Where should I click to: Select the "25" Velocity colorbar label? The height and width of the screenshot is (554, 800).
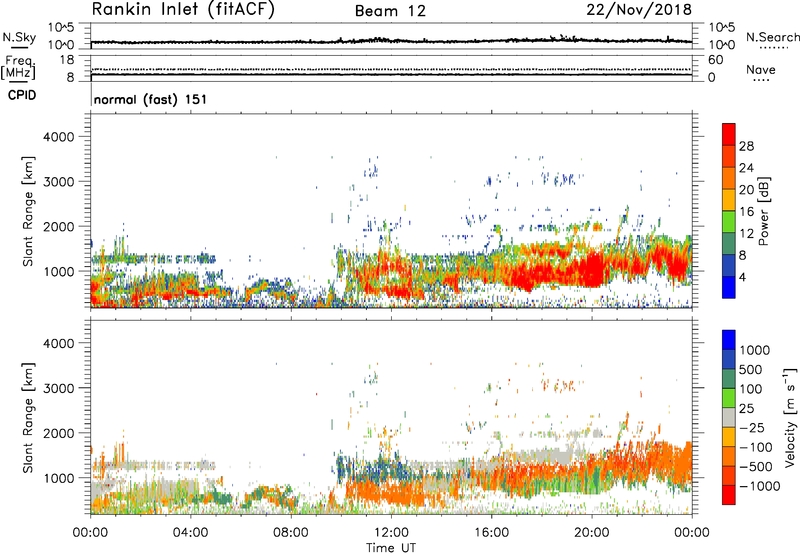pyautogui.click(x=746, y=409)
